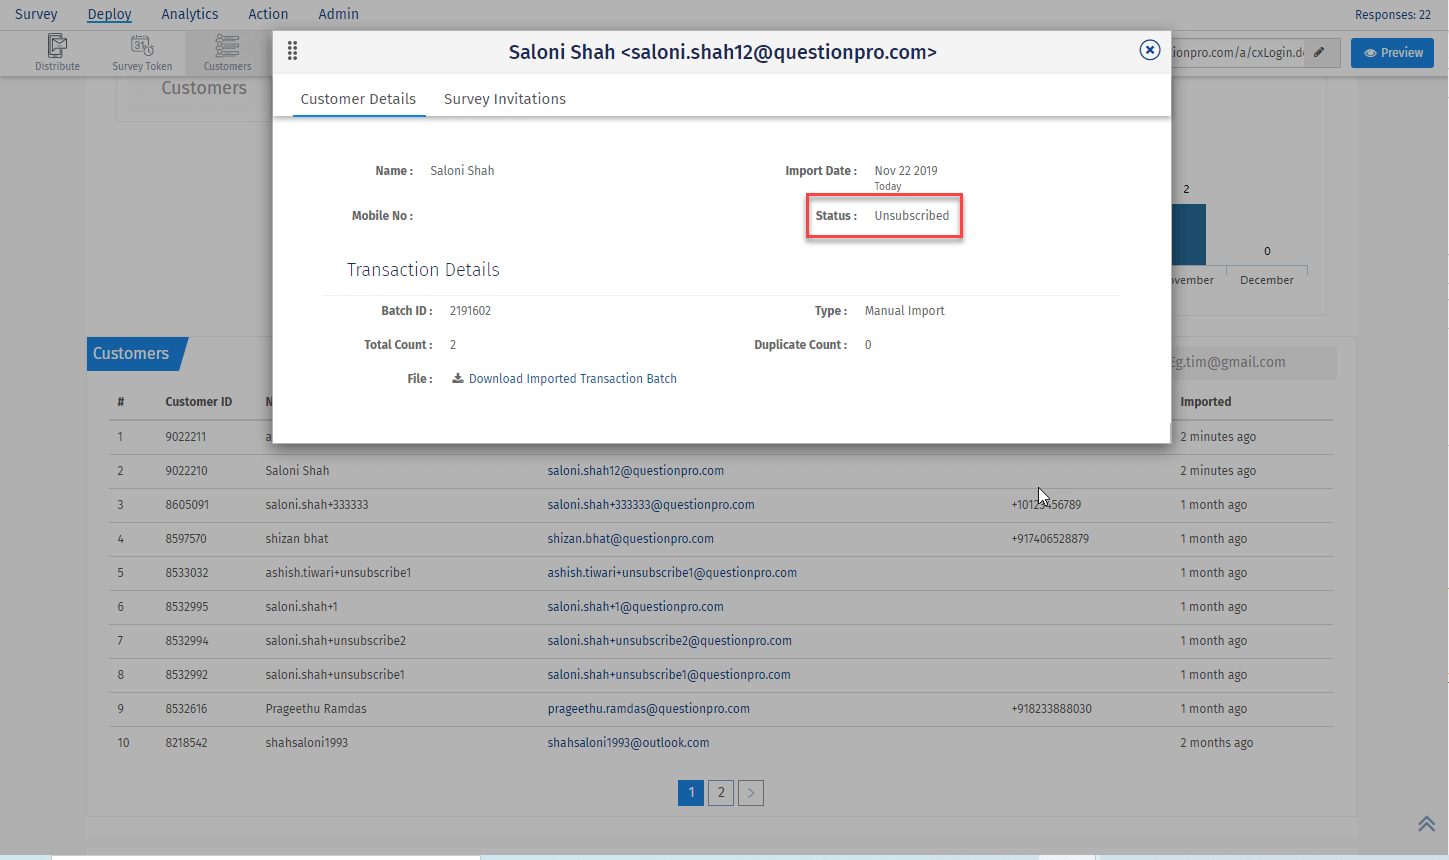Open the Admin menu
1449x860 pixels.
(338, 14)
